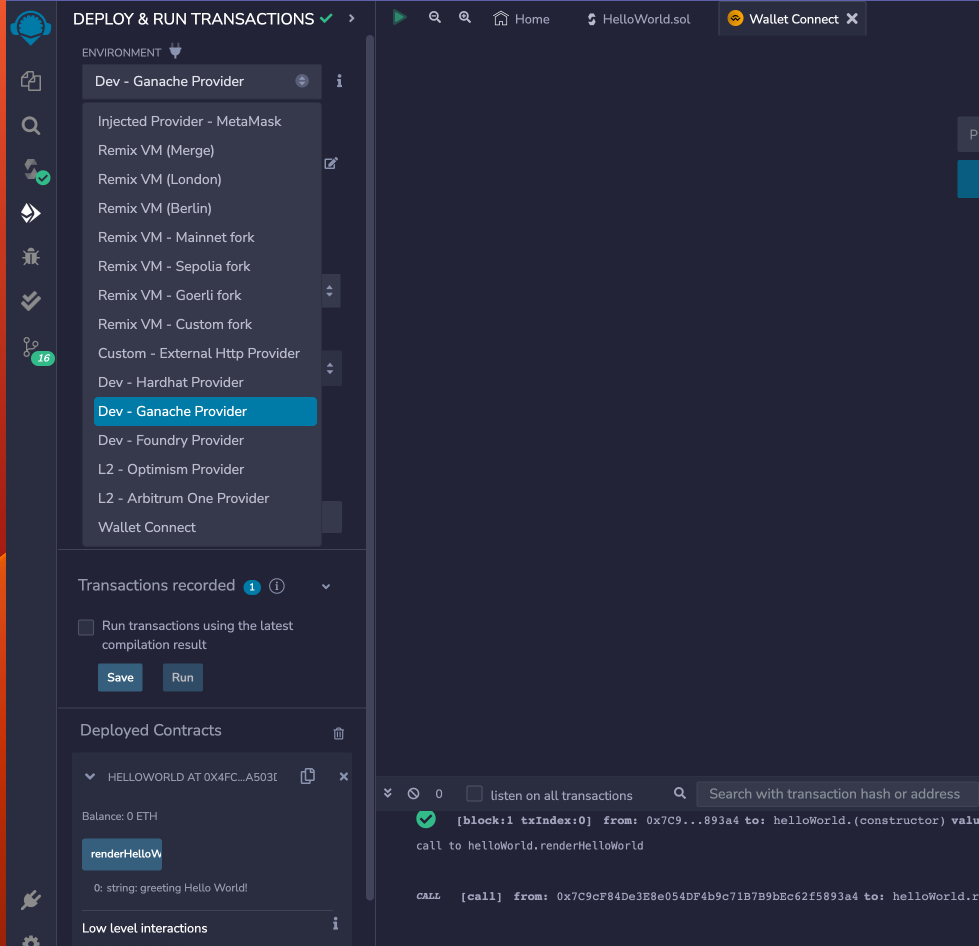Open the Git source control icon

pyautogui.click(x=36, y=350)
